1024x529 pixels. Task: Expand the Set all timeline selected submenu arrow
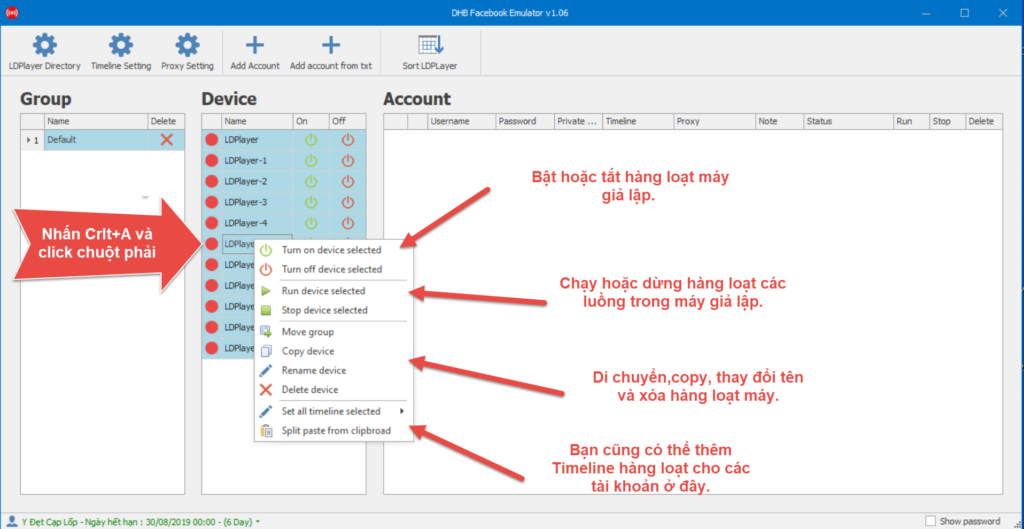[402, 411]
